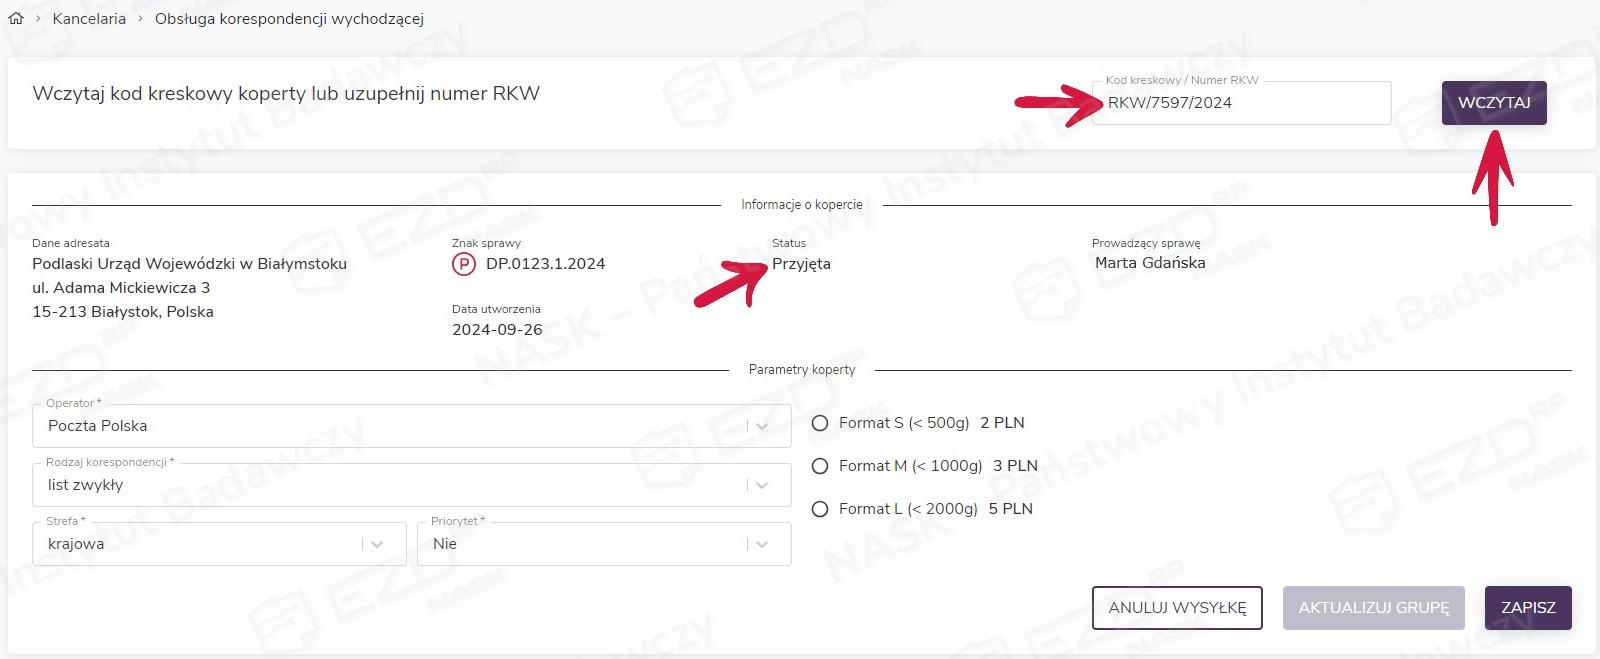1600x659 pixels.
Task: Click the home icon in breadcrumb
Action: [x=16, y=18]
